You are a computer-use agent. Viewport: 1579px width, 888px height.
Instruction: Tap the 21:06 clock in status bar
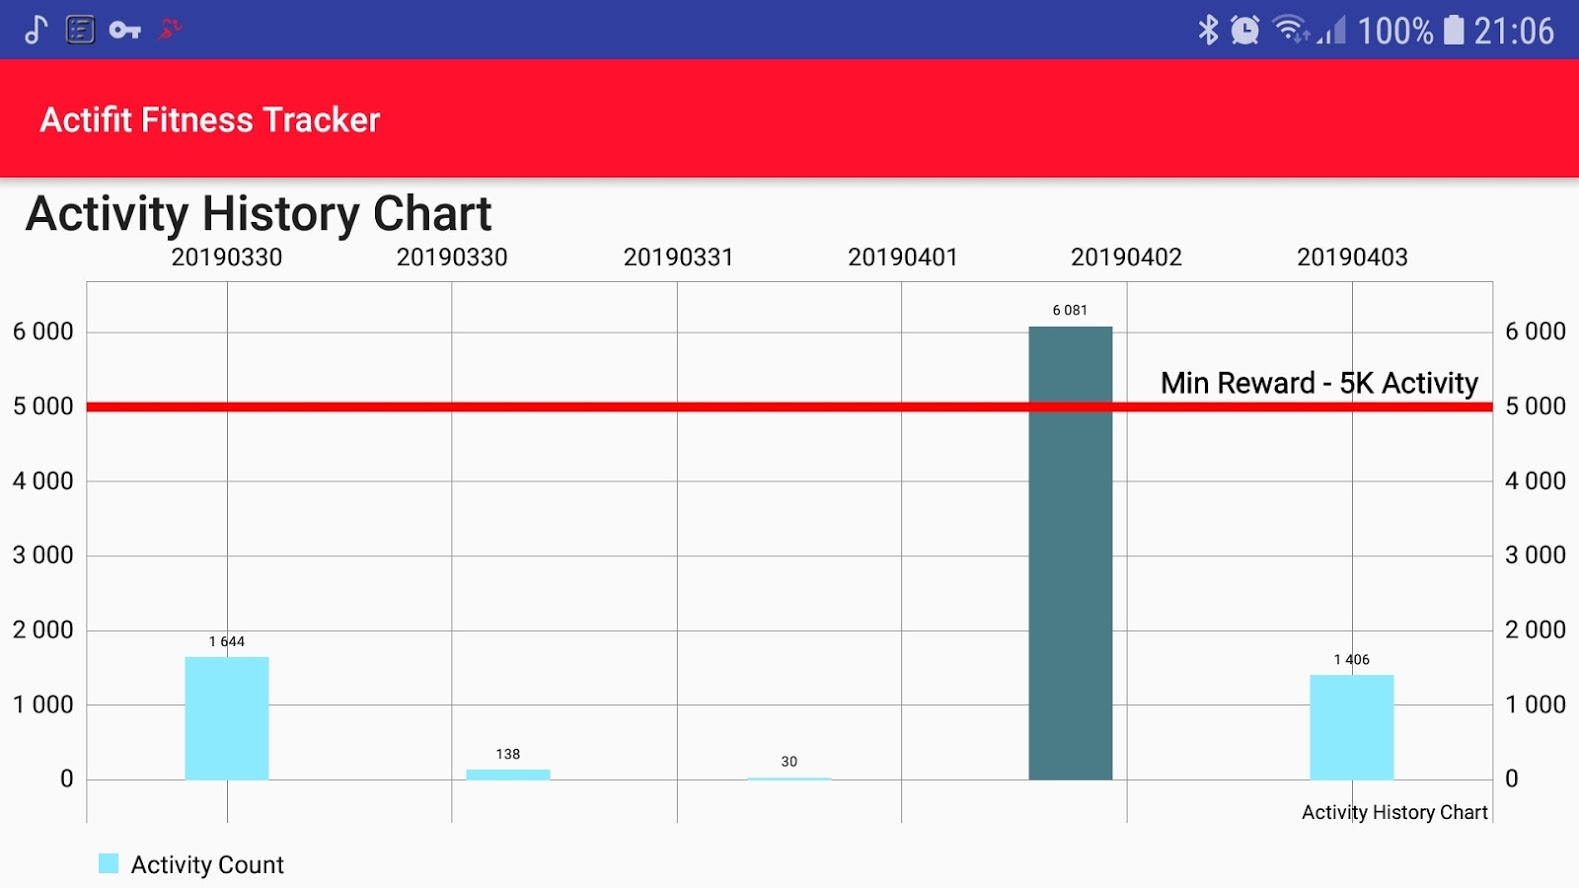(x=1514, y=31)
